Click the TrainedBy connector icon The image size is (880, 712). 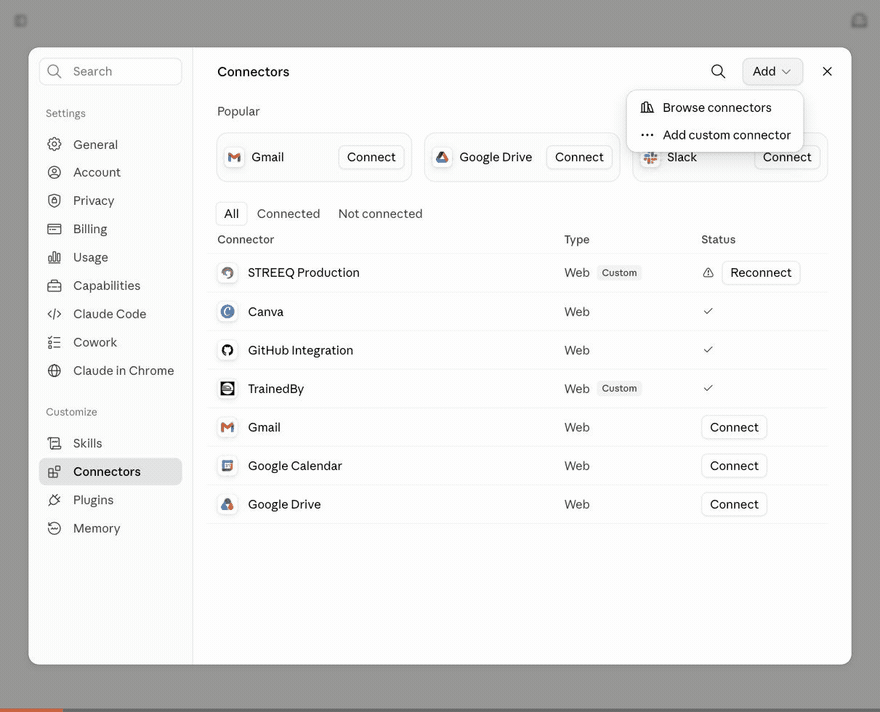coord(227,388)
